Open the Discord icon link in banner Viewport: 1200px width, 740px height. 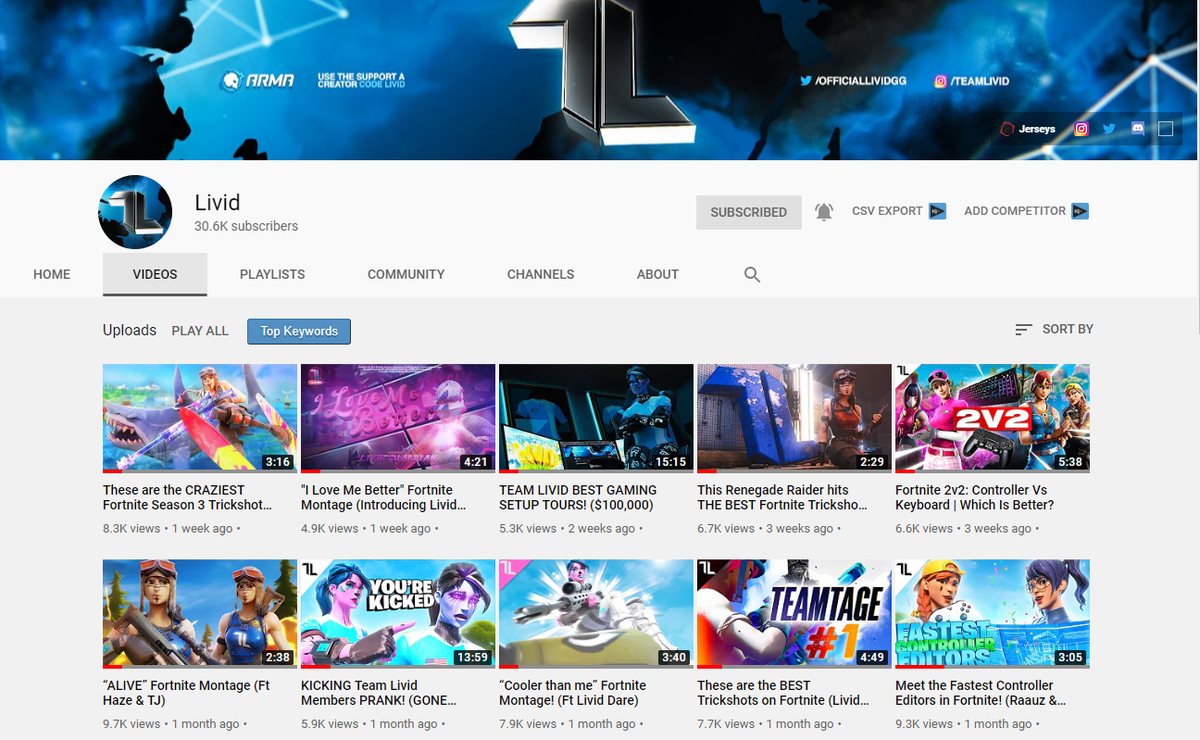pos(1137,129)
